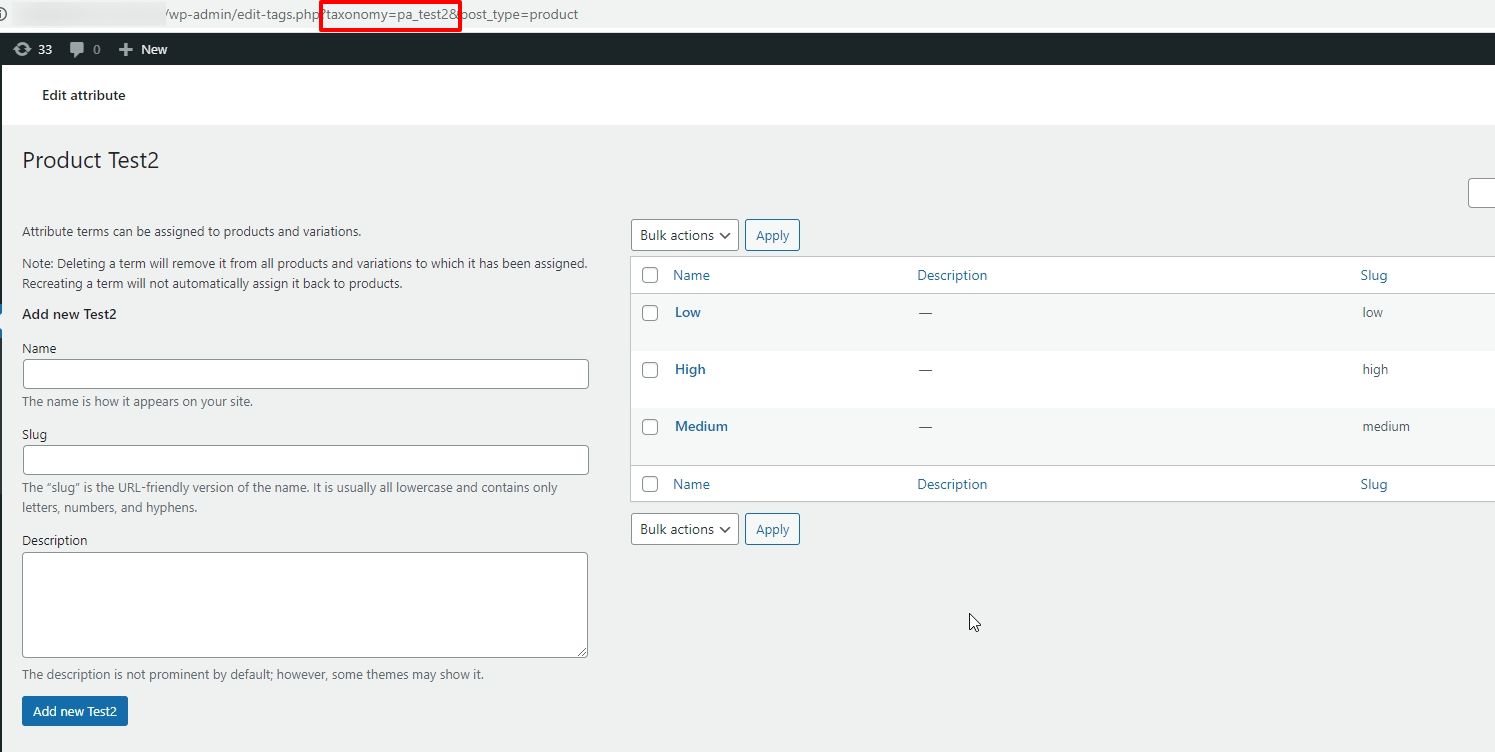Check the box for the High term
Image resolution: width=1495 pixels, height=752 pixels.
click(x=650, y=370)
